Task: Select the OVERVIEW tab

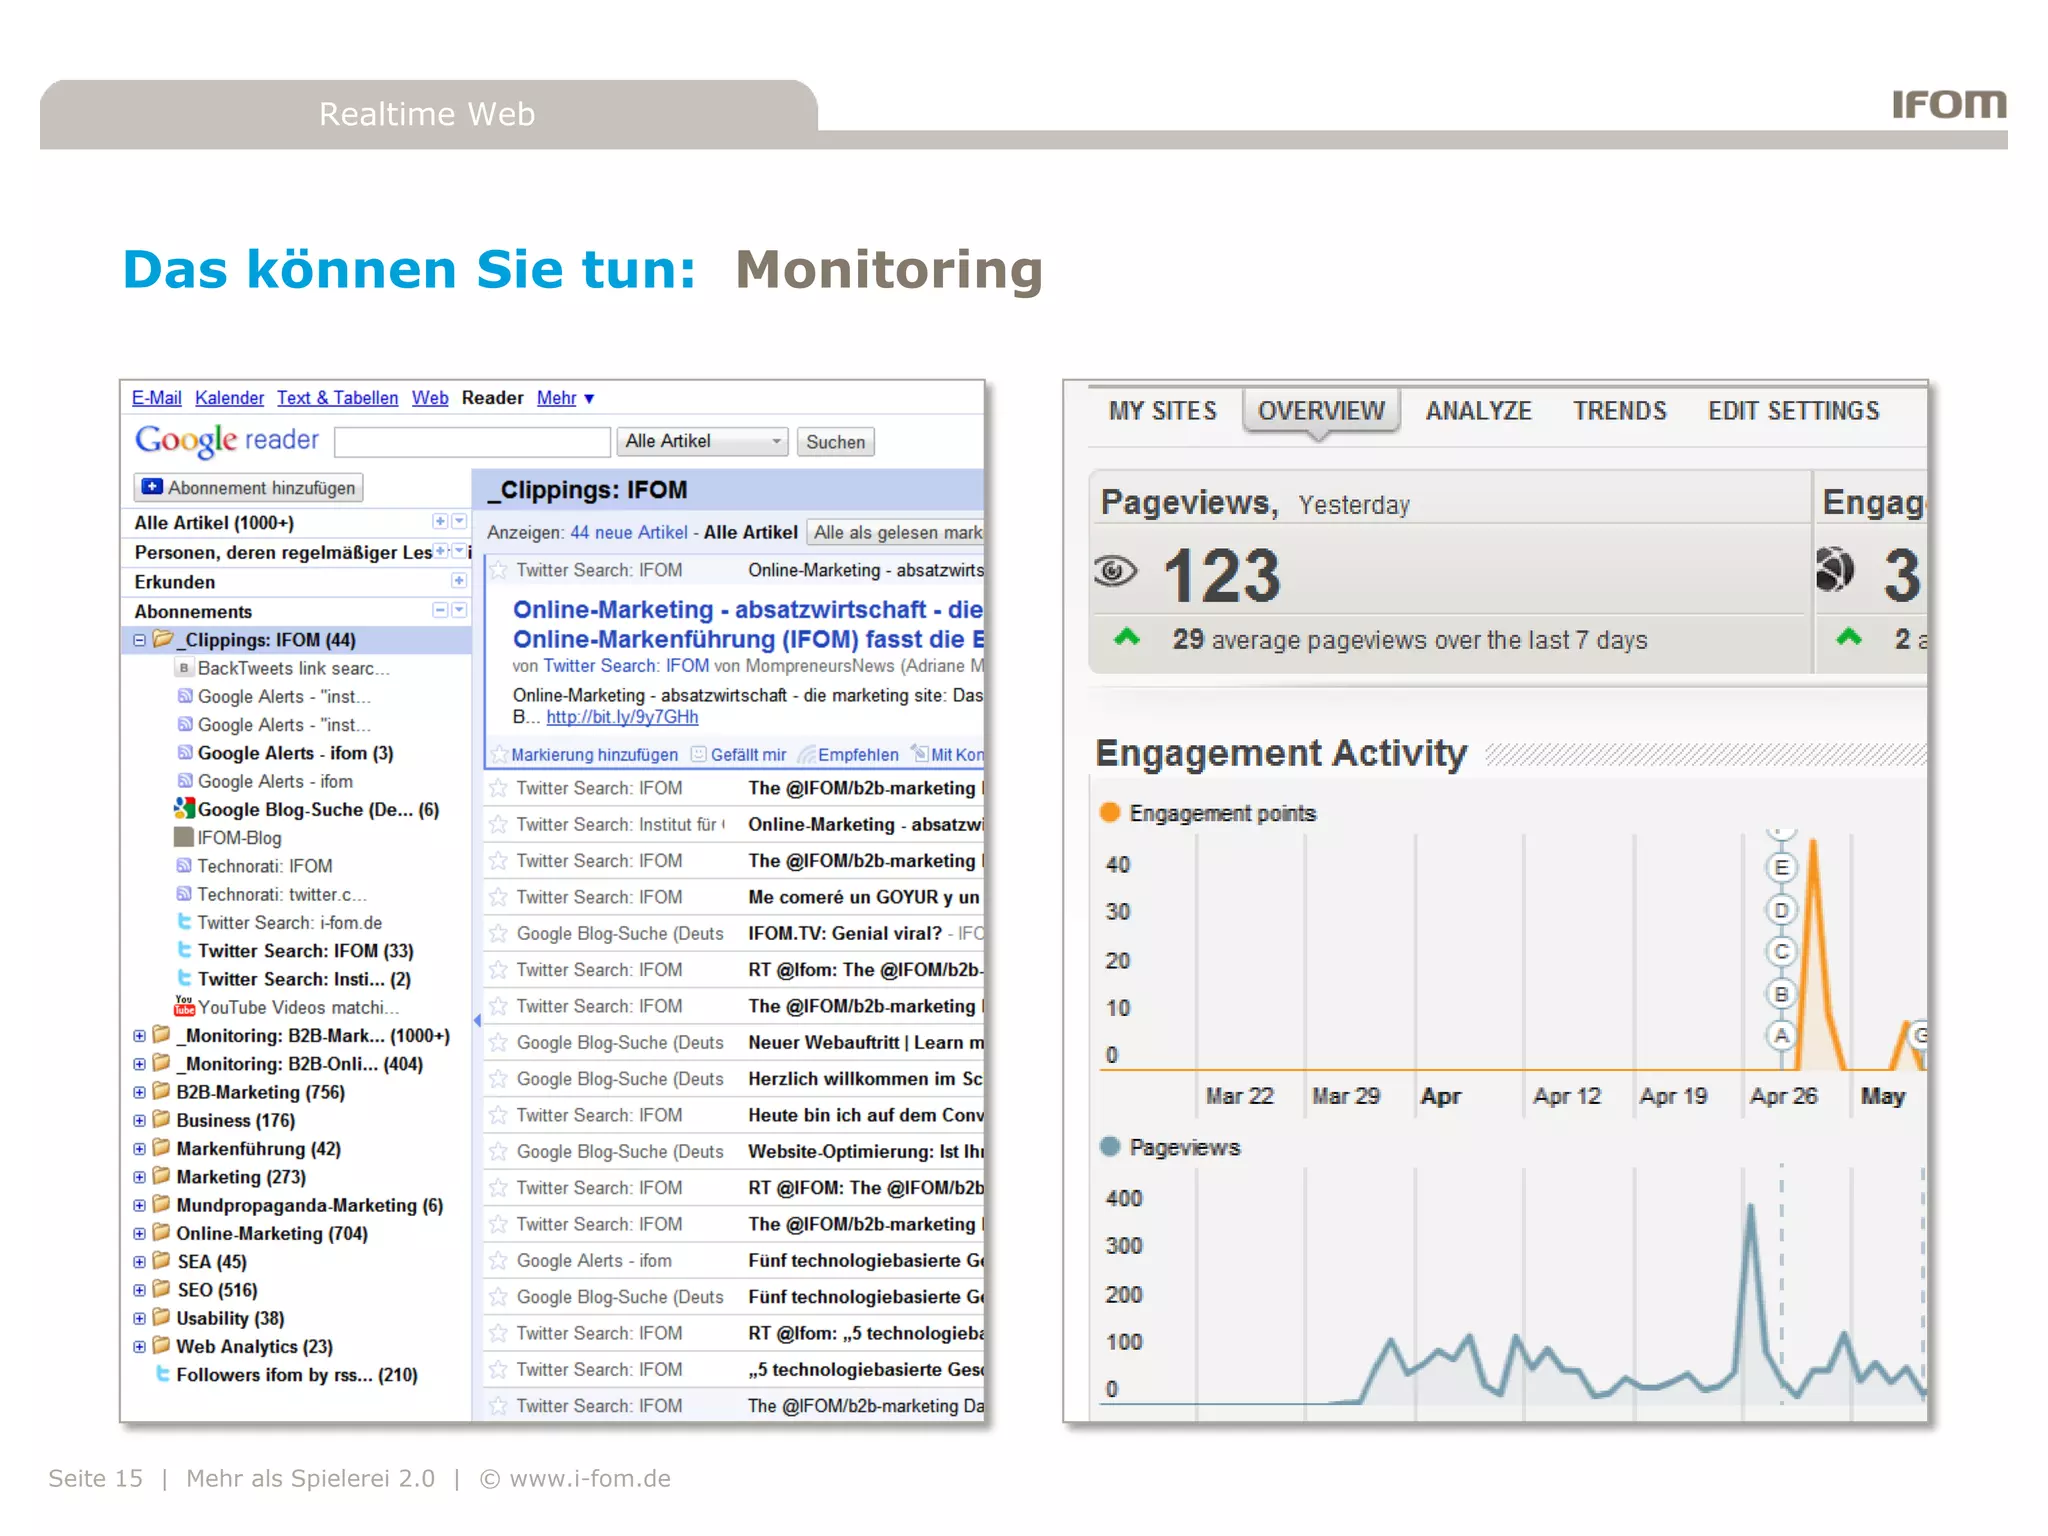Action: (1321, 411)
